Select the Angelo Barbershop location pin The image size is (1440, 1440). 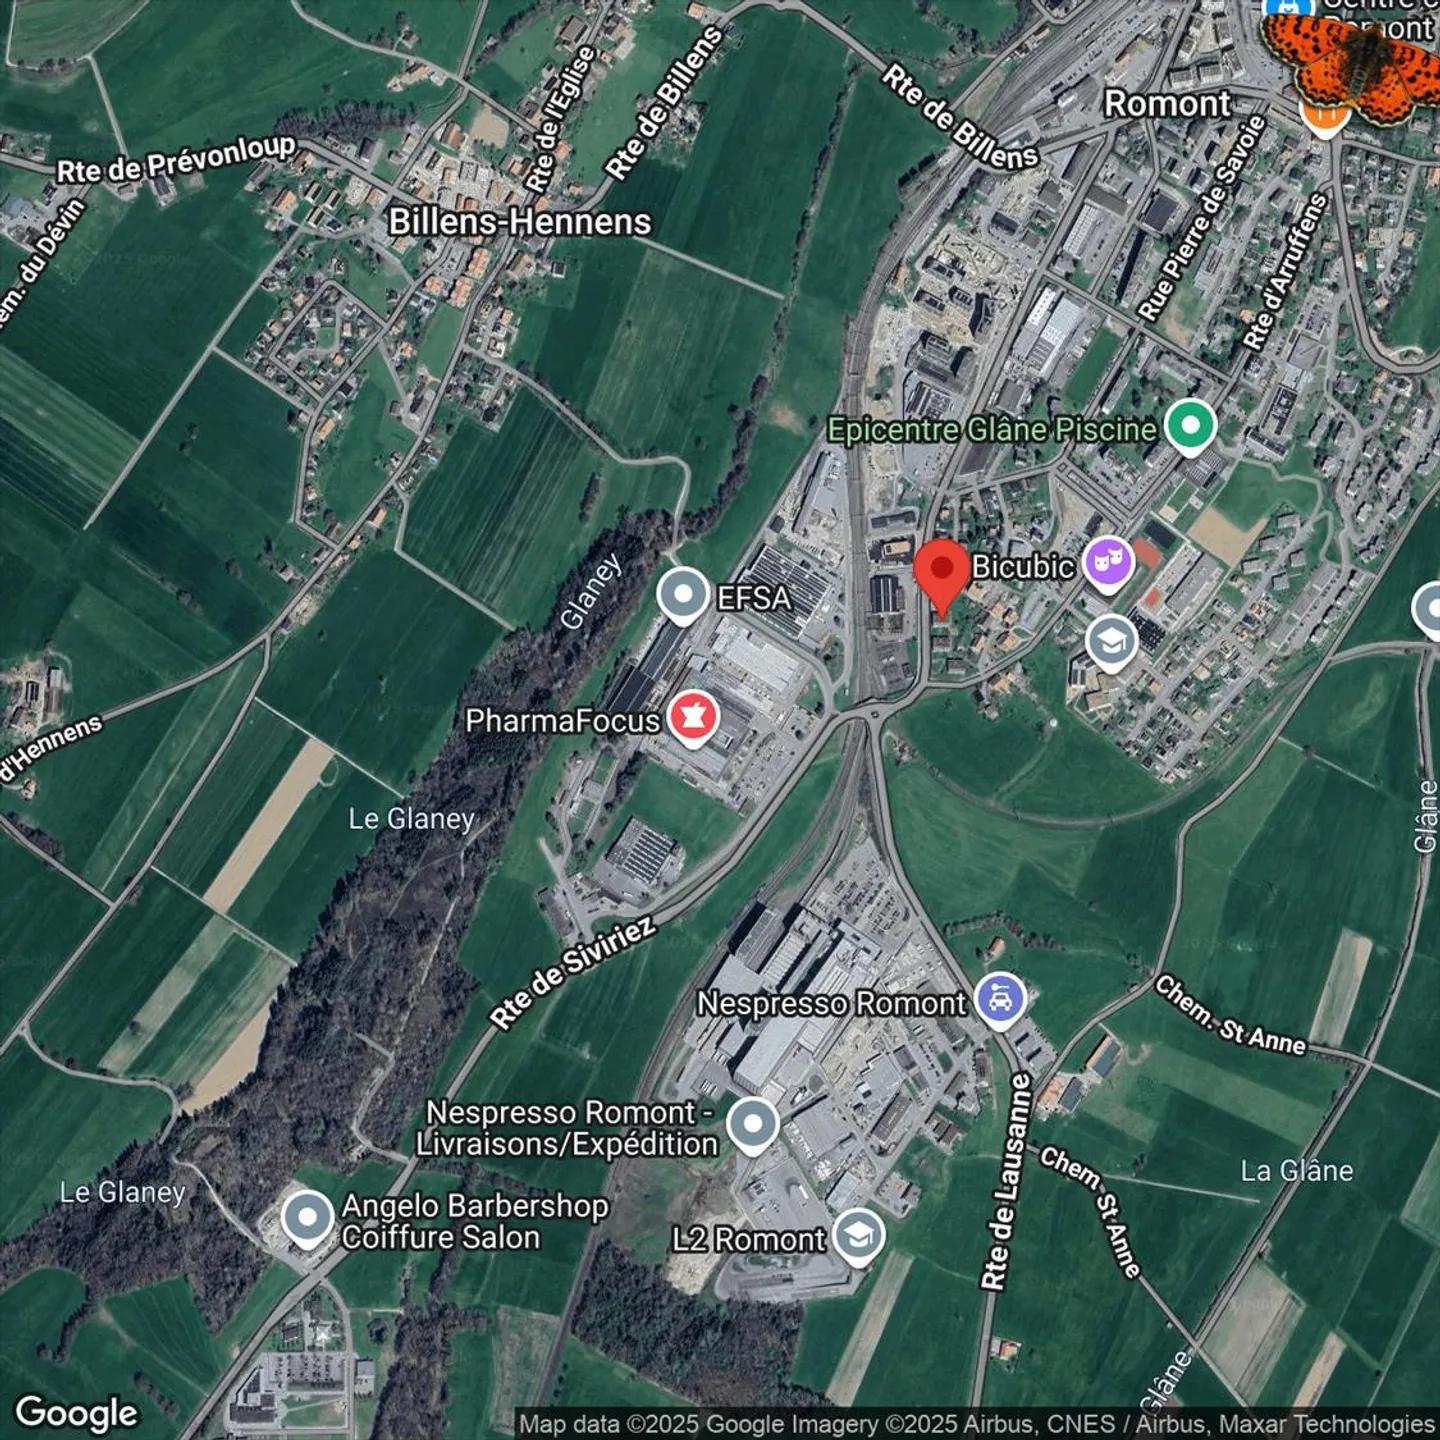(x=307, y=1218)
